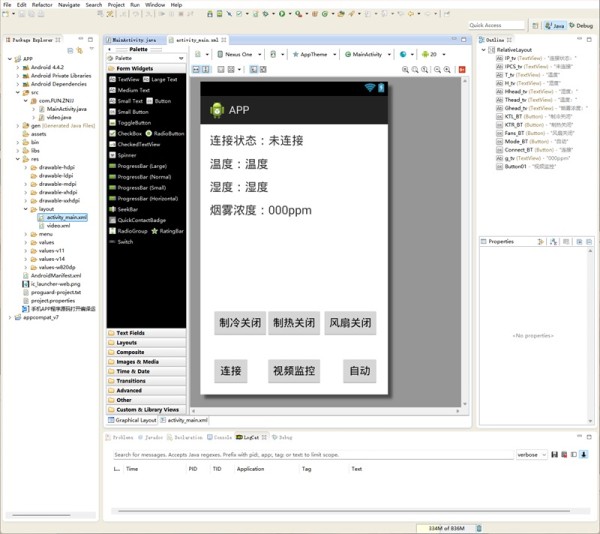This screenshot has height=534, width=600.
Task: Select video.xml in the layout folder
Action: click(x=55, y=226)
